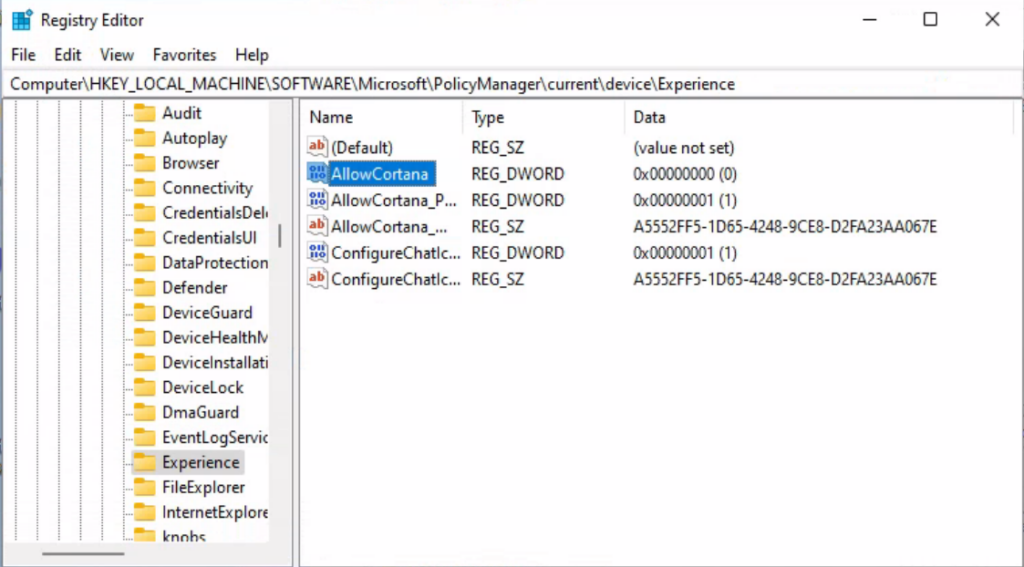Open the Help menu
This screenshot has width=1024, height=567.
point(251,55)
